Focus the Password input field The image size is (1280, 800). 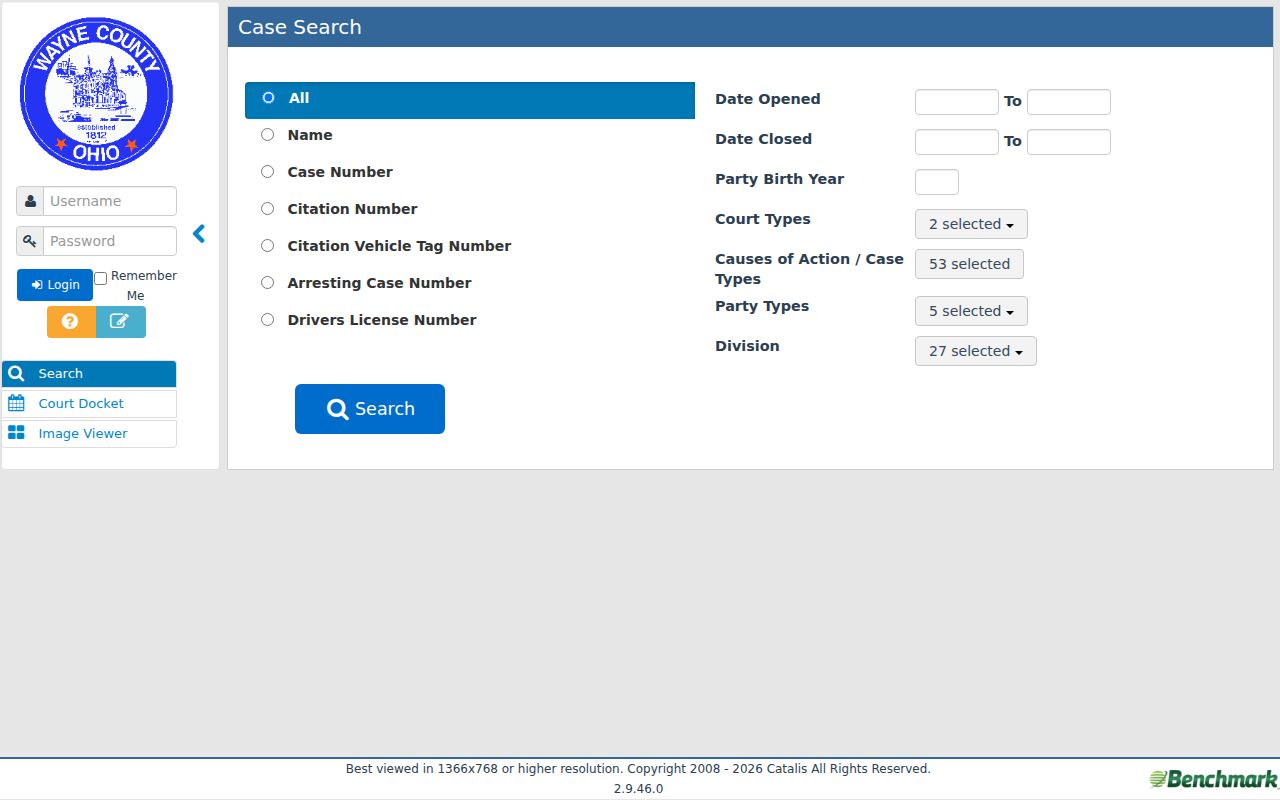110,241
